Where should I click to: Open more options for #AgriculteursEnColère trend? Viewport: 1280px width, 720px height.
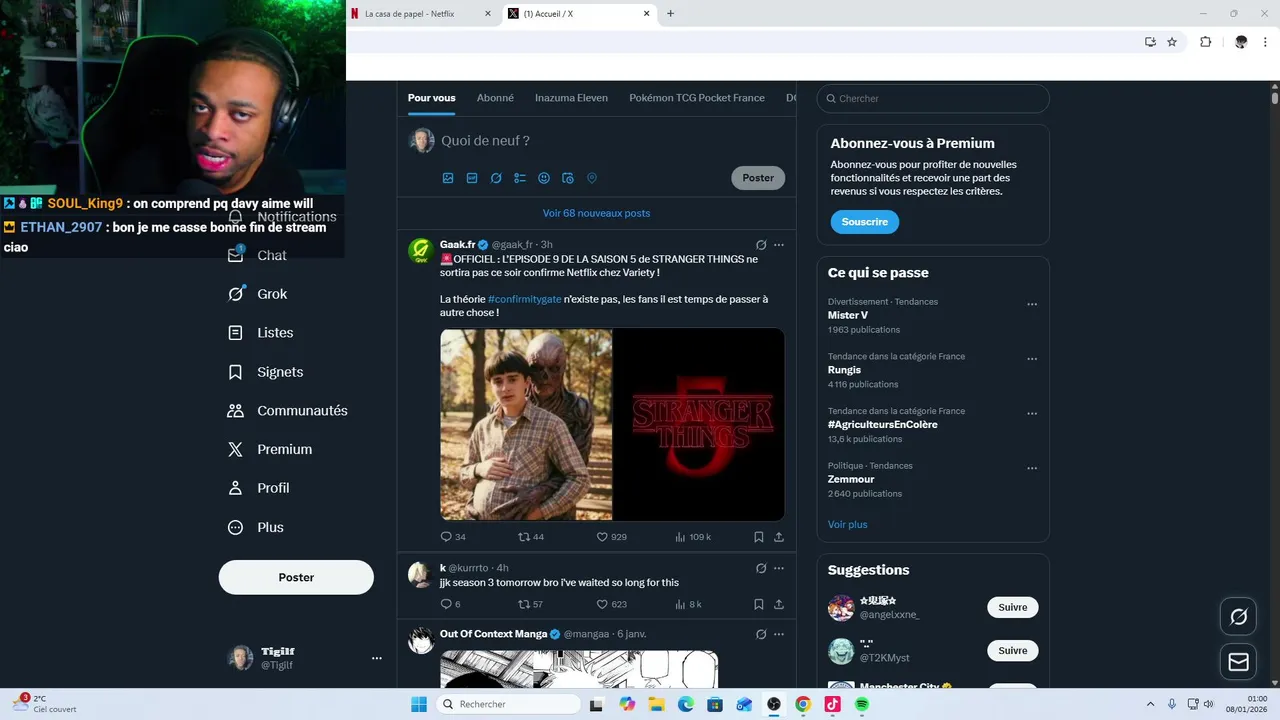1032,413
